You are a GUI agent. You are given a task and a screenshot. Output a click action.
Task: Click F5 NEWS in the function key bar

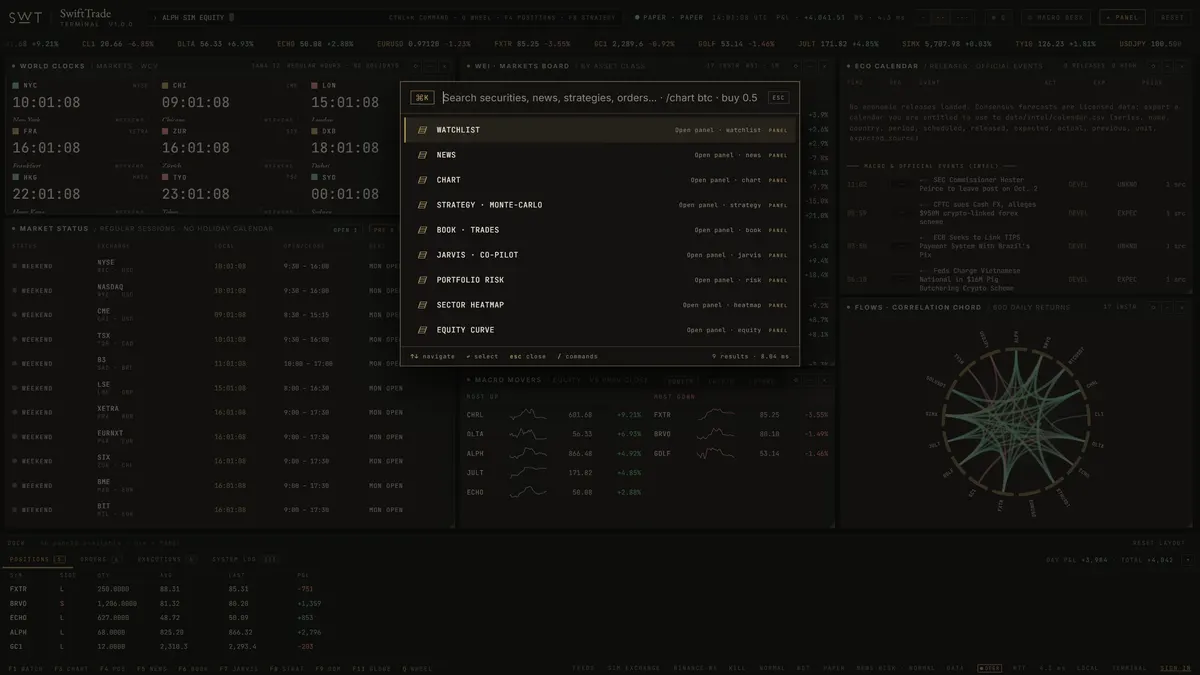152,668
